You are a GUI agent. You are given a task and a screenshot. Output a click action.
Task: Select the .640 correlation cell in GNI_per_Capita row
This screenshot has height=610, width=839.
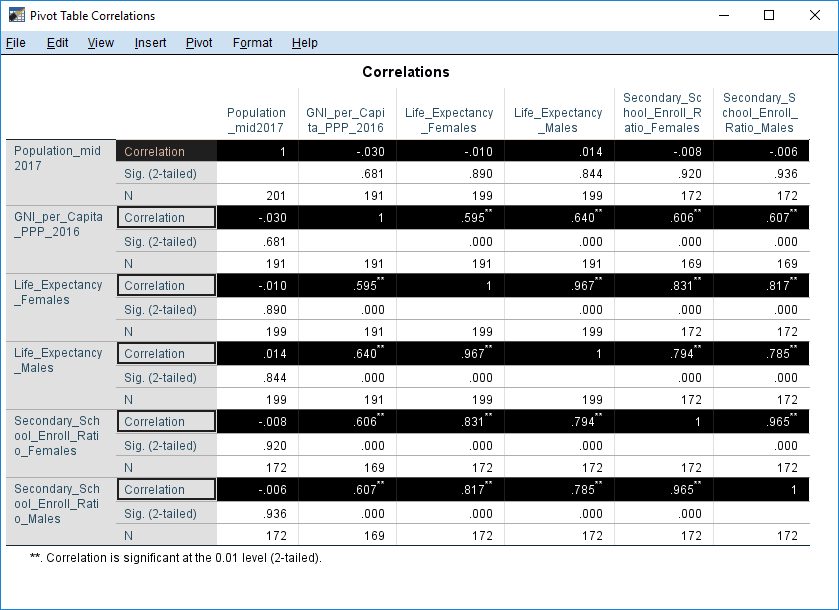(559, 218)
